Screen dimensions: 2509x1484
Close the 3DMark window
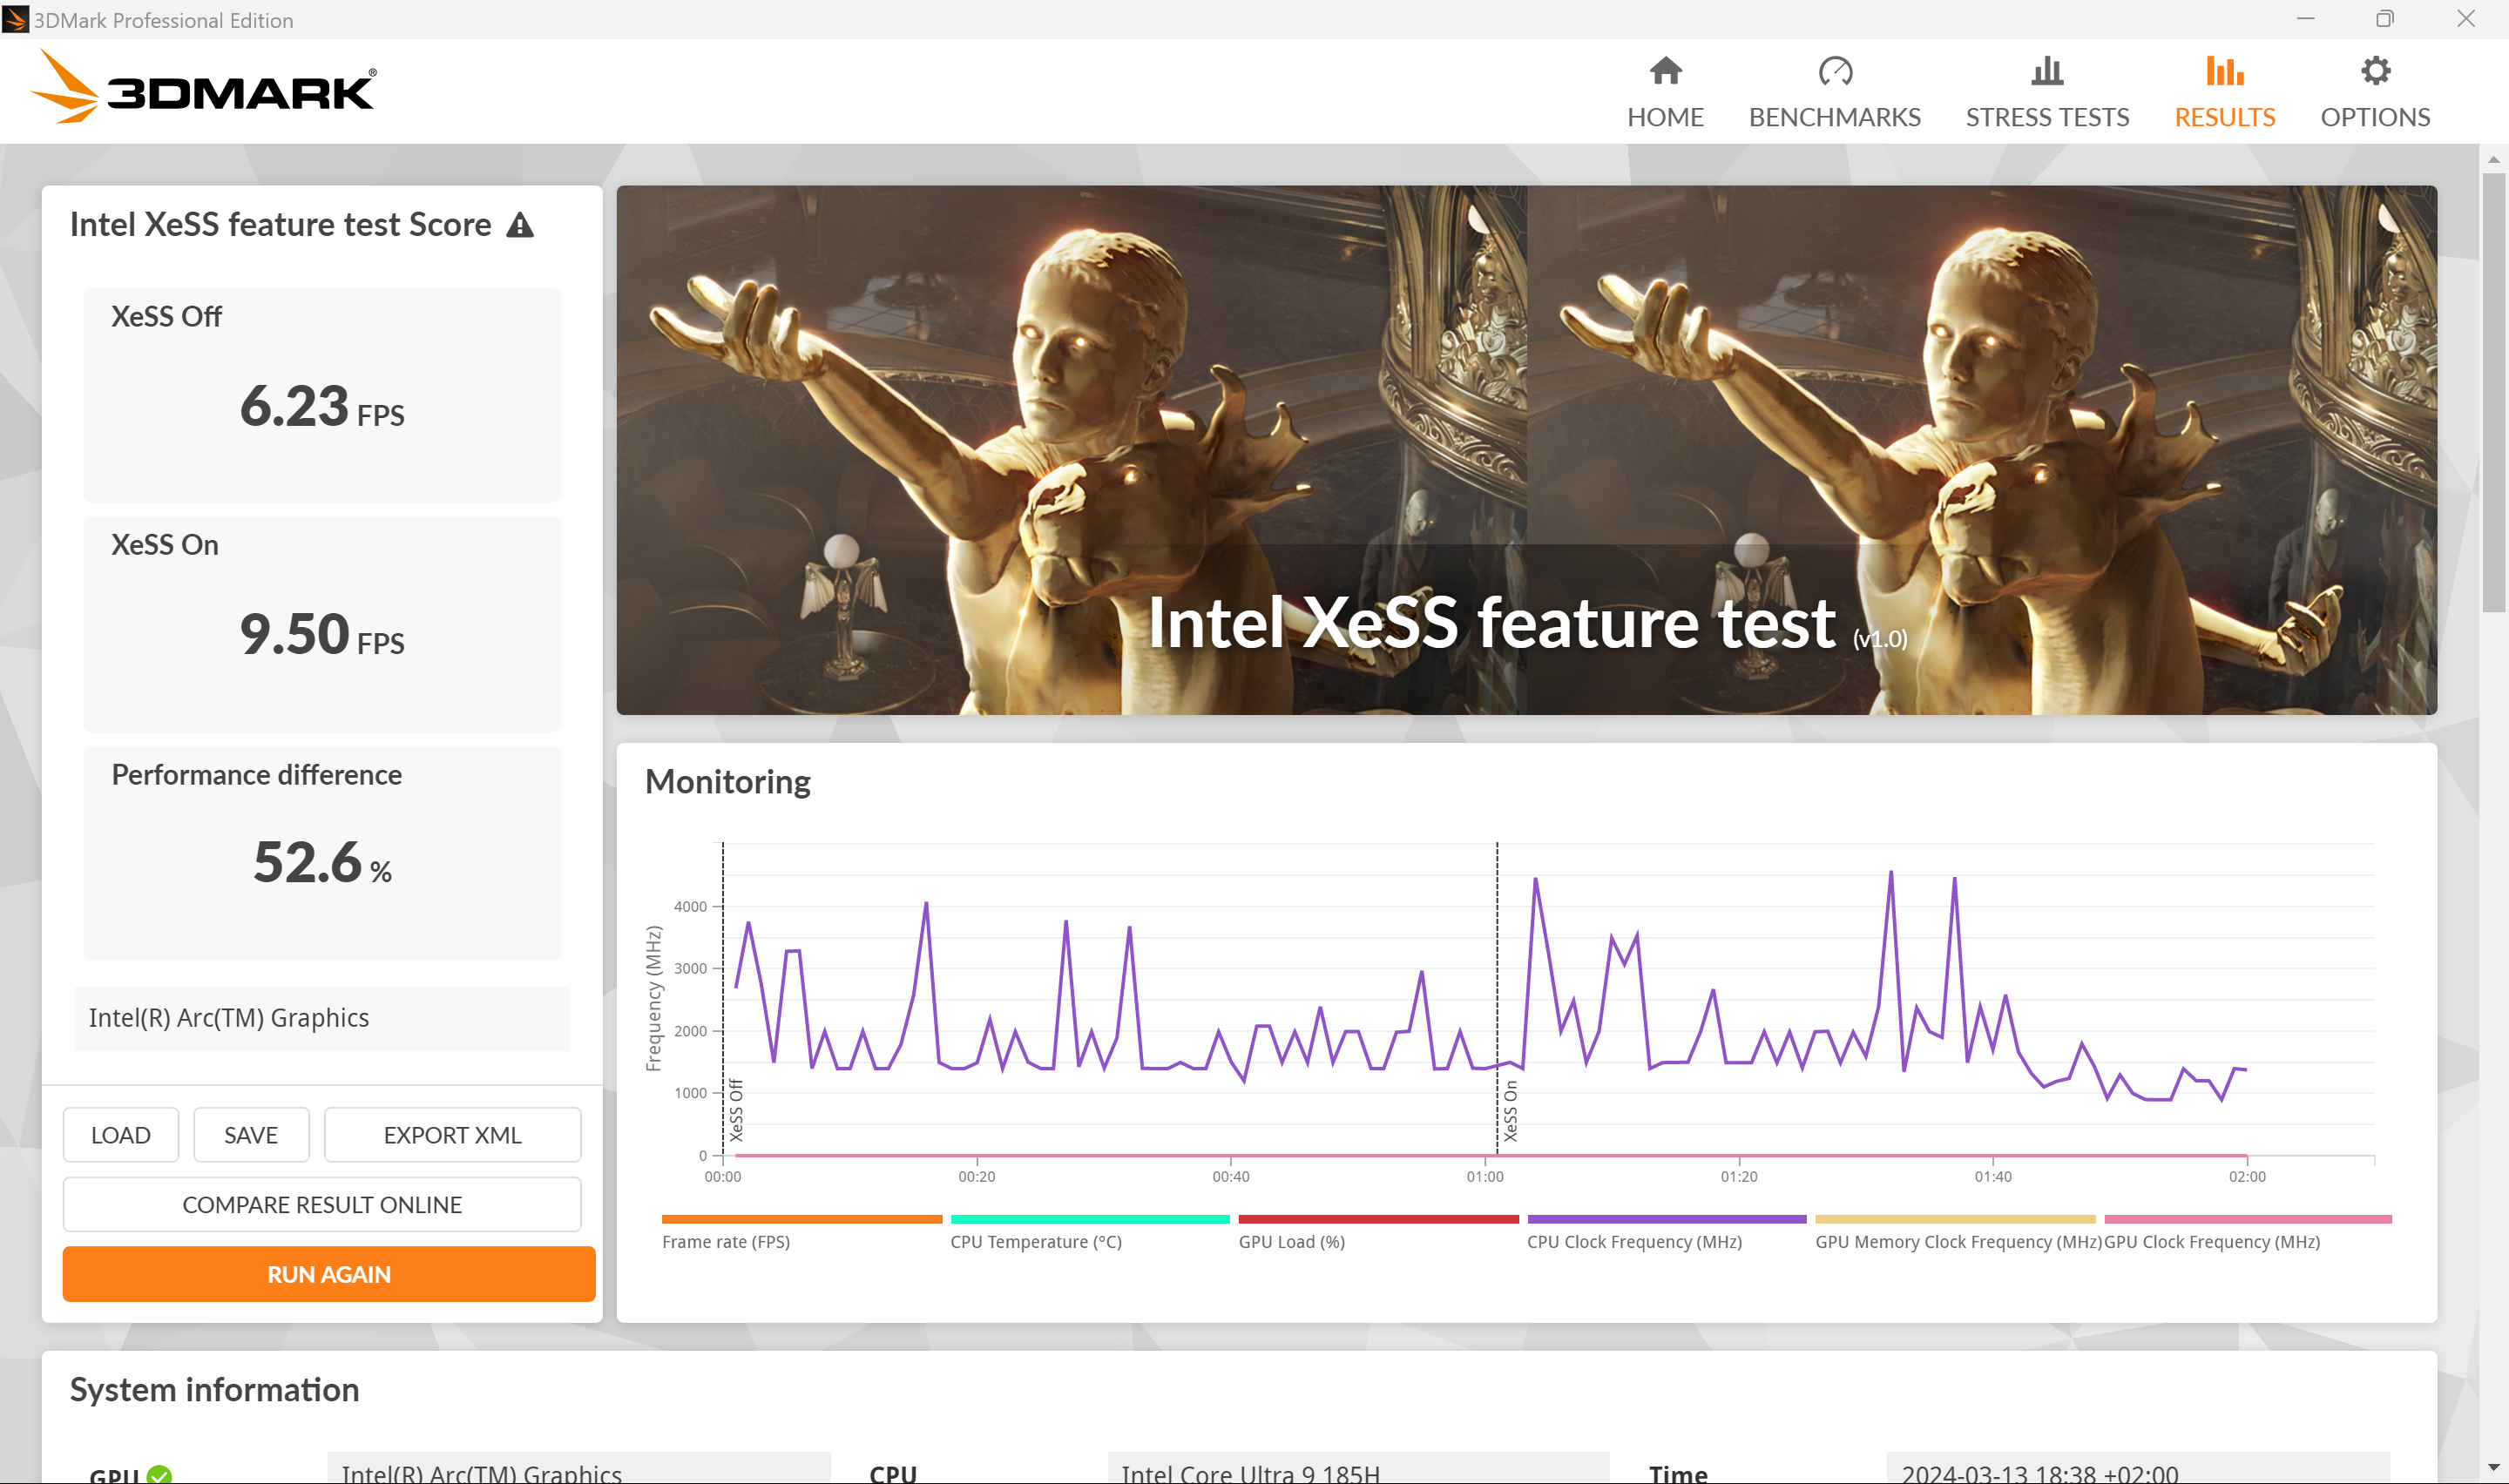(2466, 19)
